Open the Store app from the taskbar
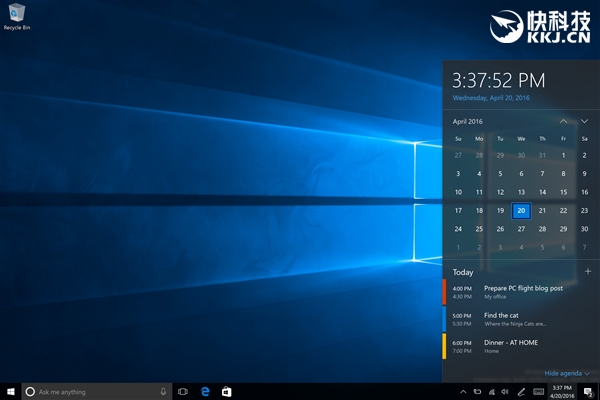Image resolution: width=600 pixels, height=400 pixels. click(x=227, y=391)
